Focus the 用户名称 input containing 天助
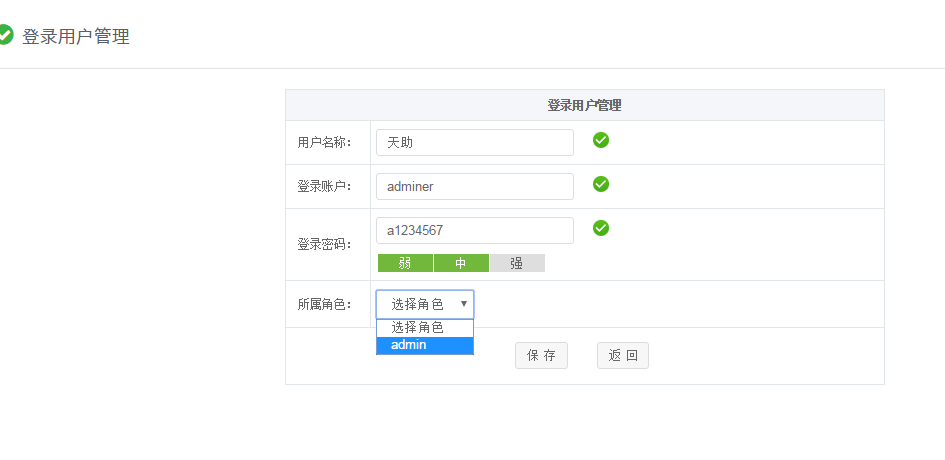 [475, 143]
